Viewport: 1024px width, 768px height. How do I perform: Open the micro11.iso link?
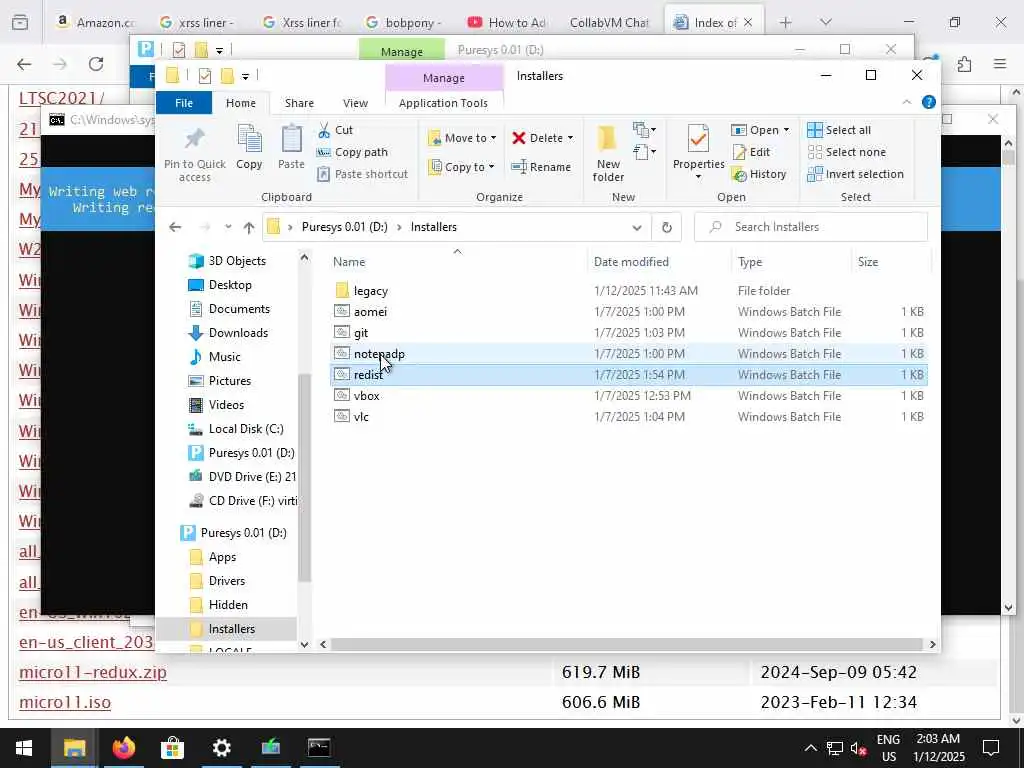(x=65, y=702)
